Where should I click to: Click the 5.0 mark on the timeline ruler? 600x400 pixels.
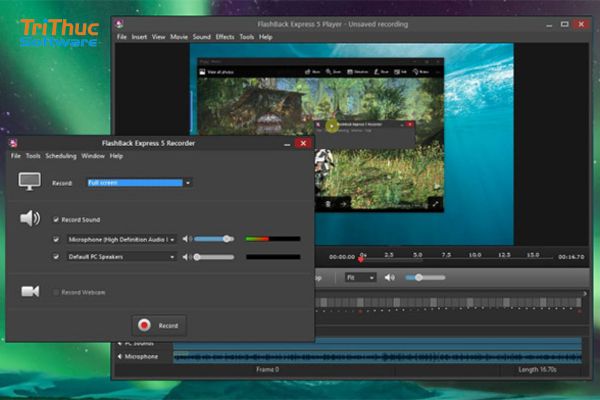pyautogui.click(x=417, y=255)
